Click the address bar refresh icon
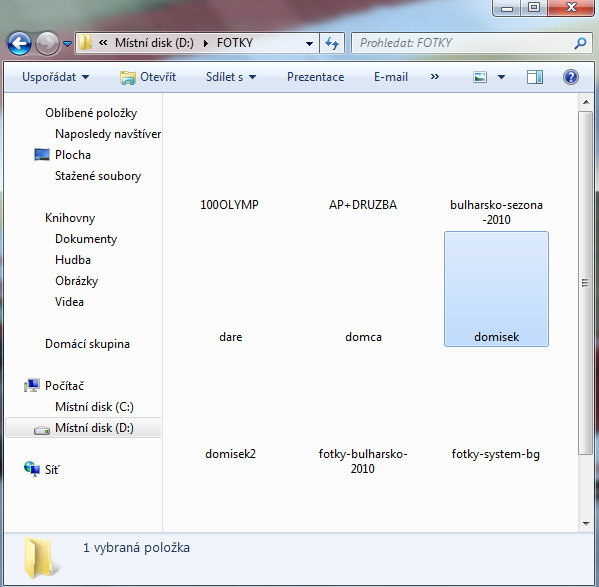The image size is (599, 587). [x=332, y=43]
